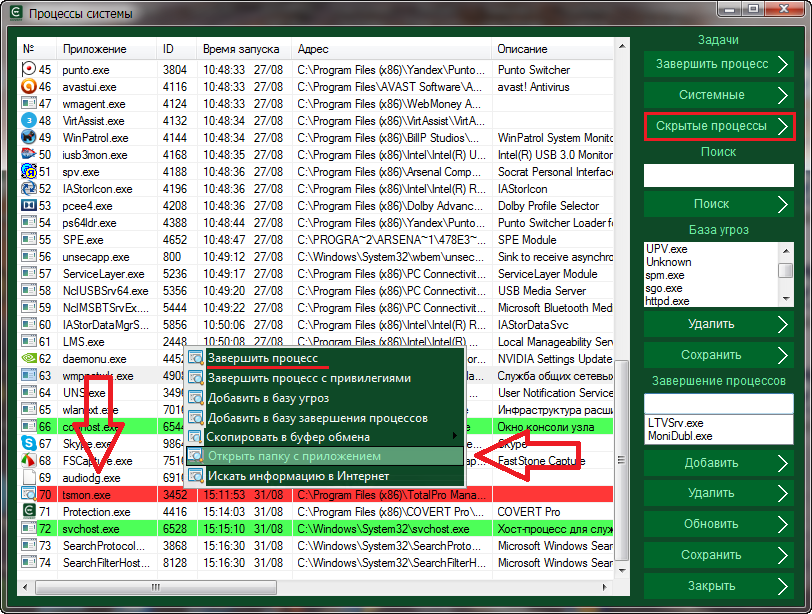
Task: Click the daemonu.exe NVIDIA icon
Action: click(x=29, y=358)
